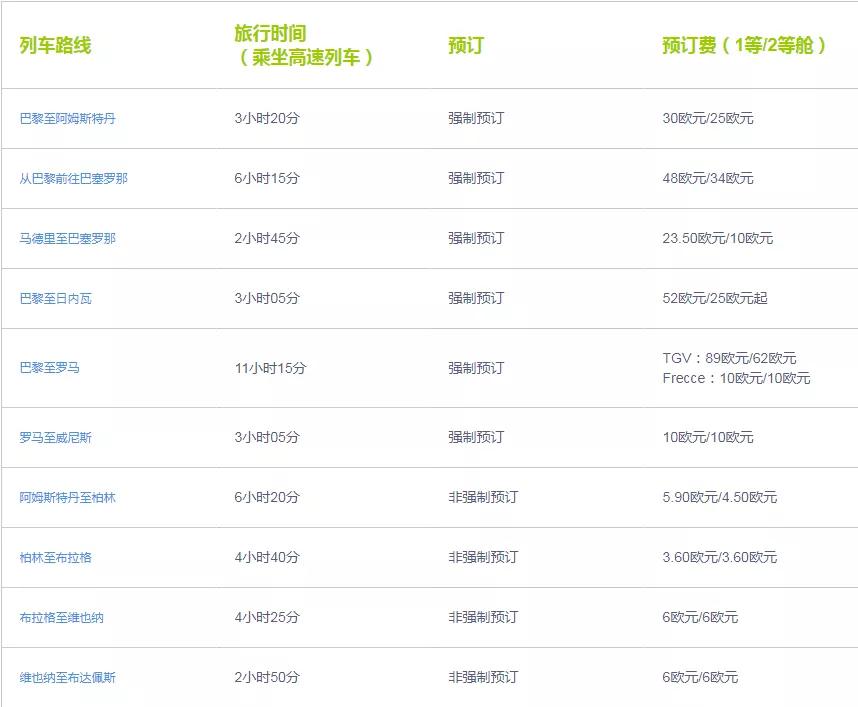Open the 布拉格至维也纳 route link

62,616
